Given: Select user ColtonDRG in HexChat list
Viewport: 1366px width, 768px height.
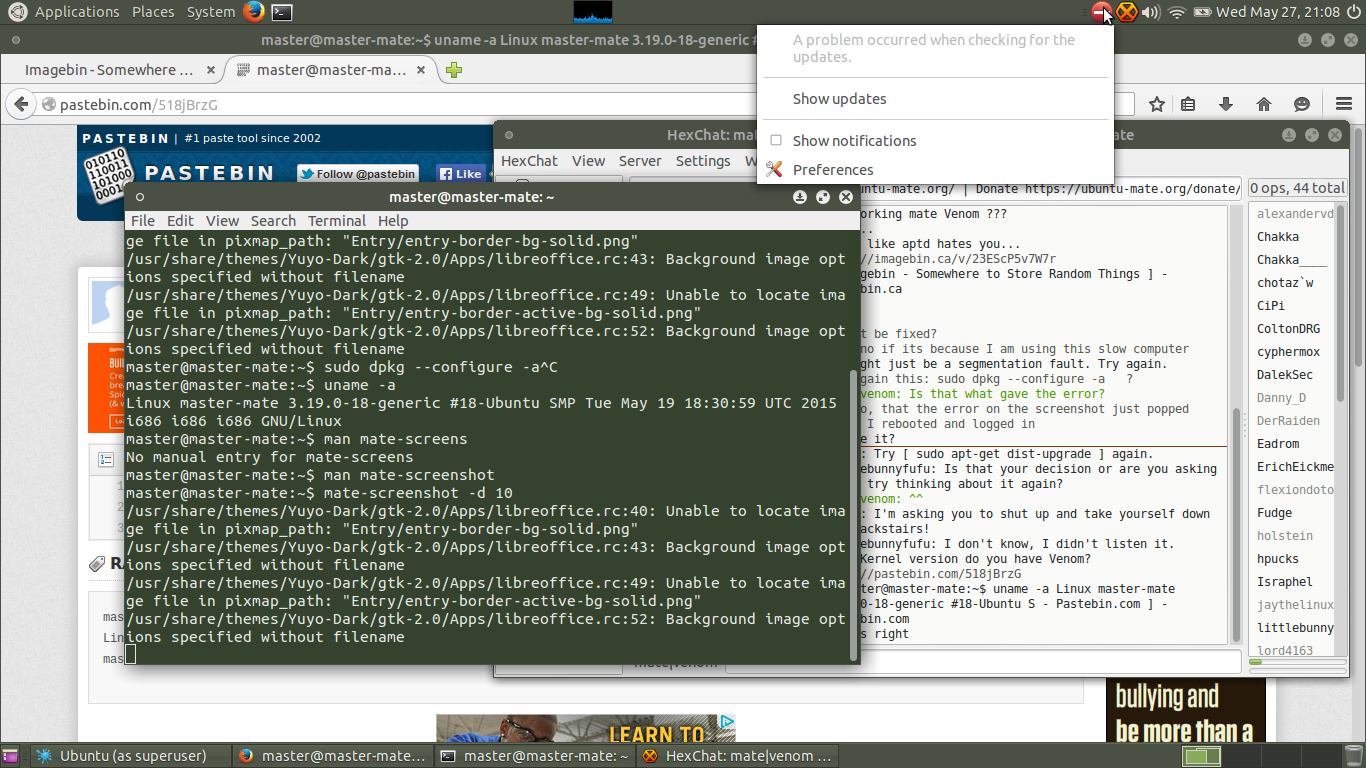Looking at the screenshot, I should pos(1288,329).
